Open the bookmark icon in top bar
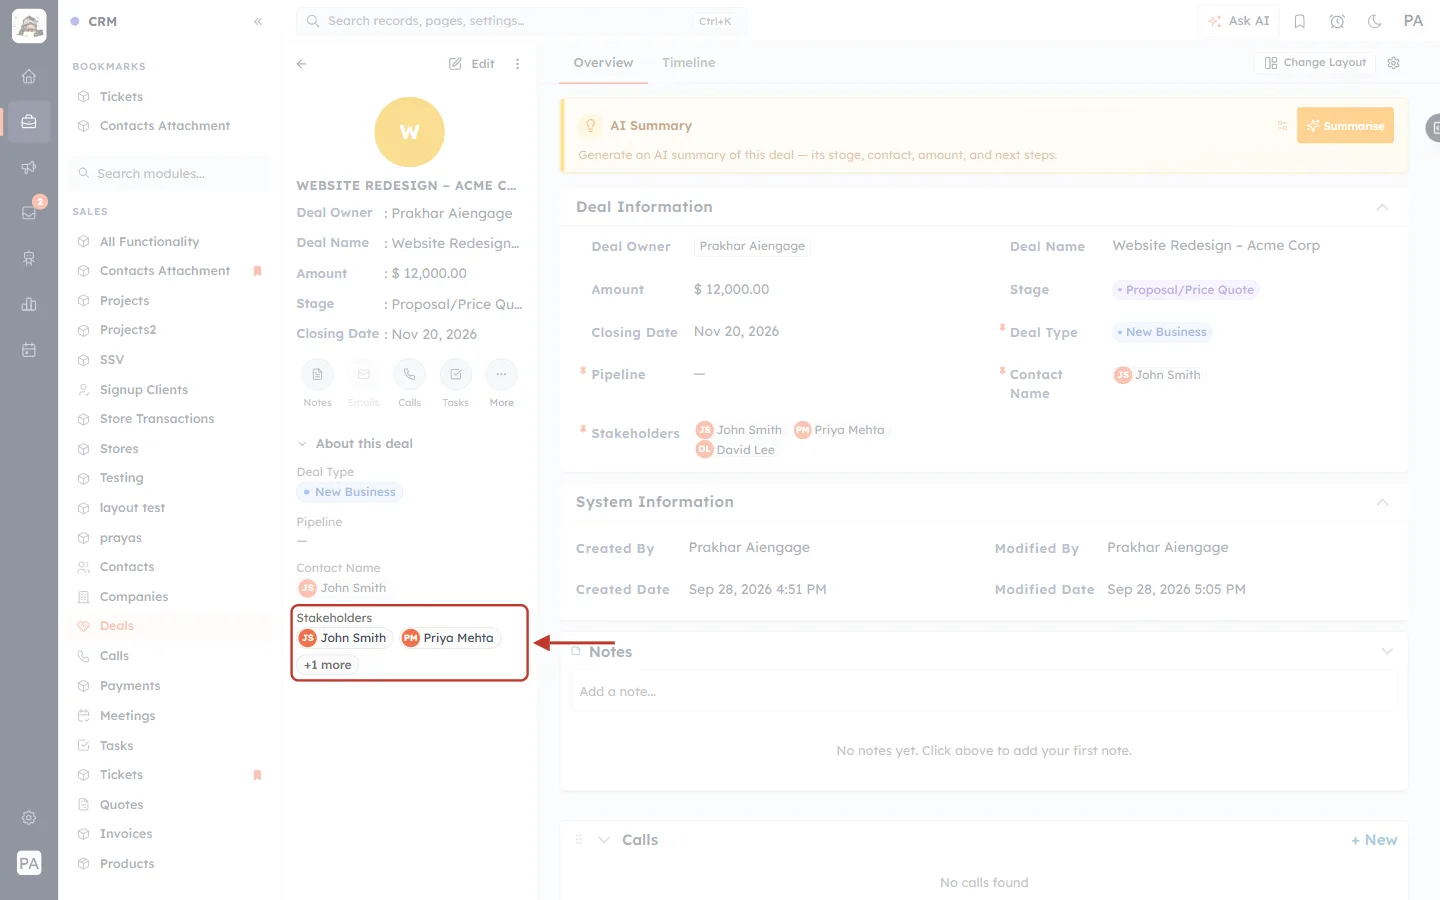 pos(1300,21)
